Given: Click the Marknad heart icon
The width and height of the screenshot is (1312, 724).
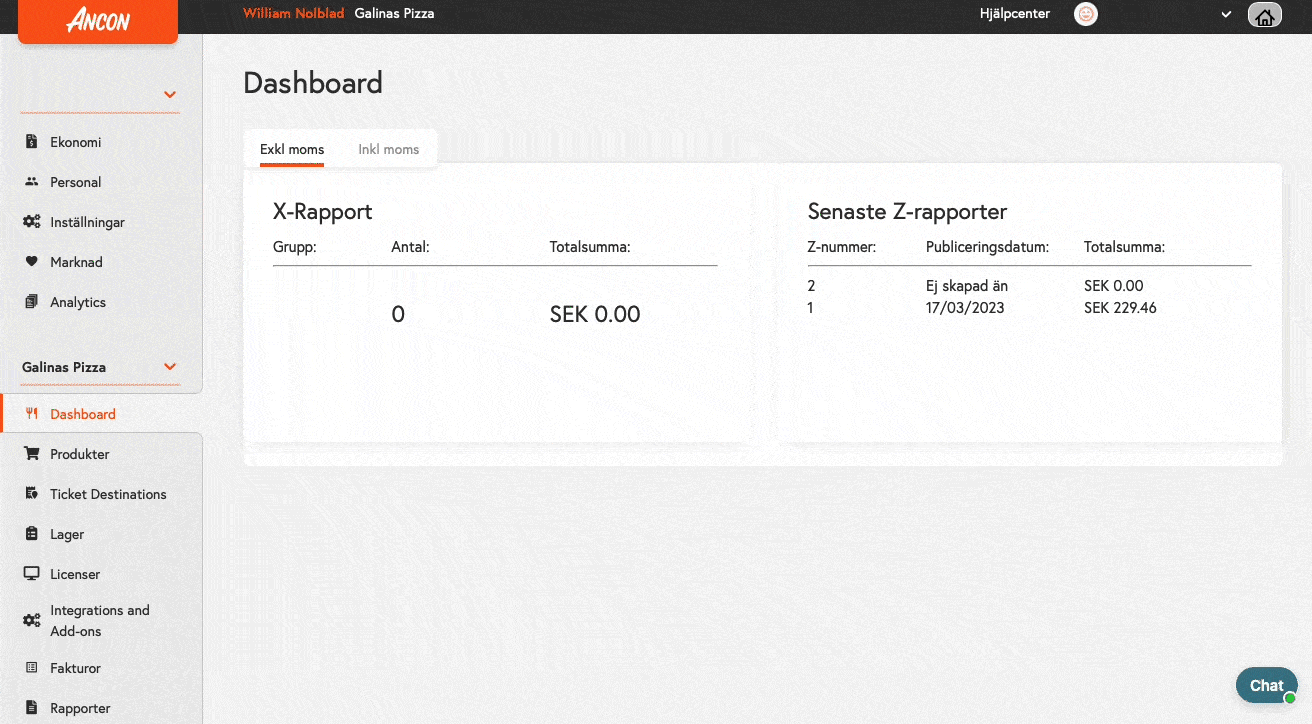Looking at the screenshot, I should tap(31, 262).
